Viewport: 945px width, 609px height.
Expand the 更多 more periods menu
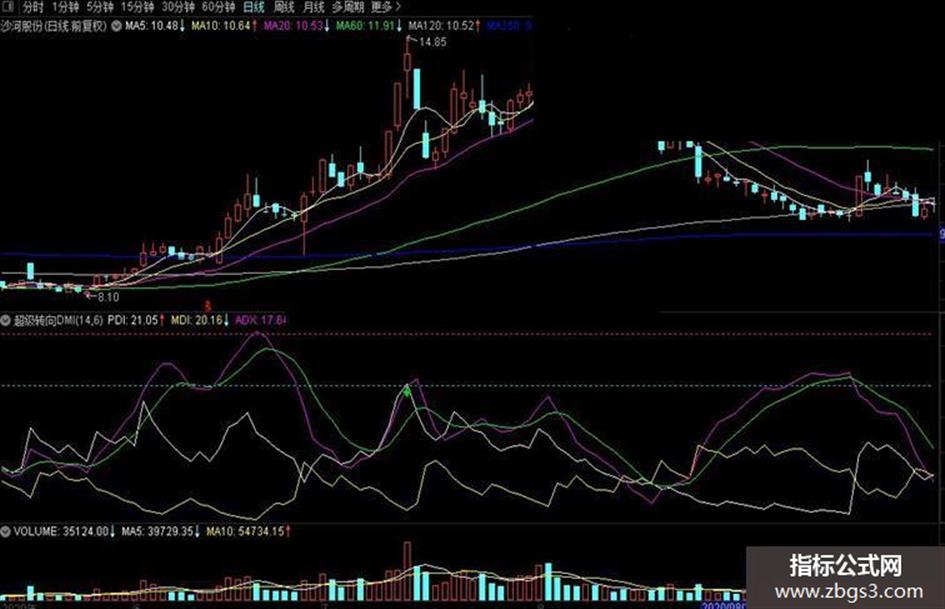[386, 7]
